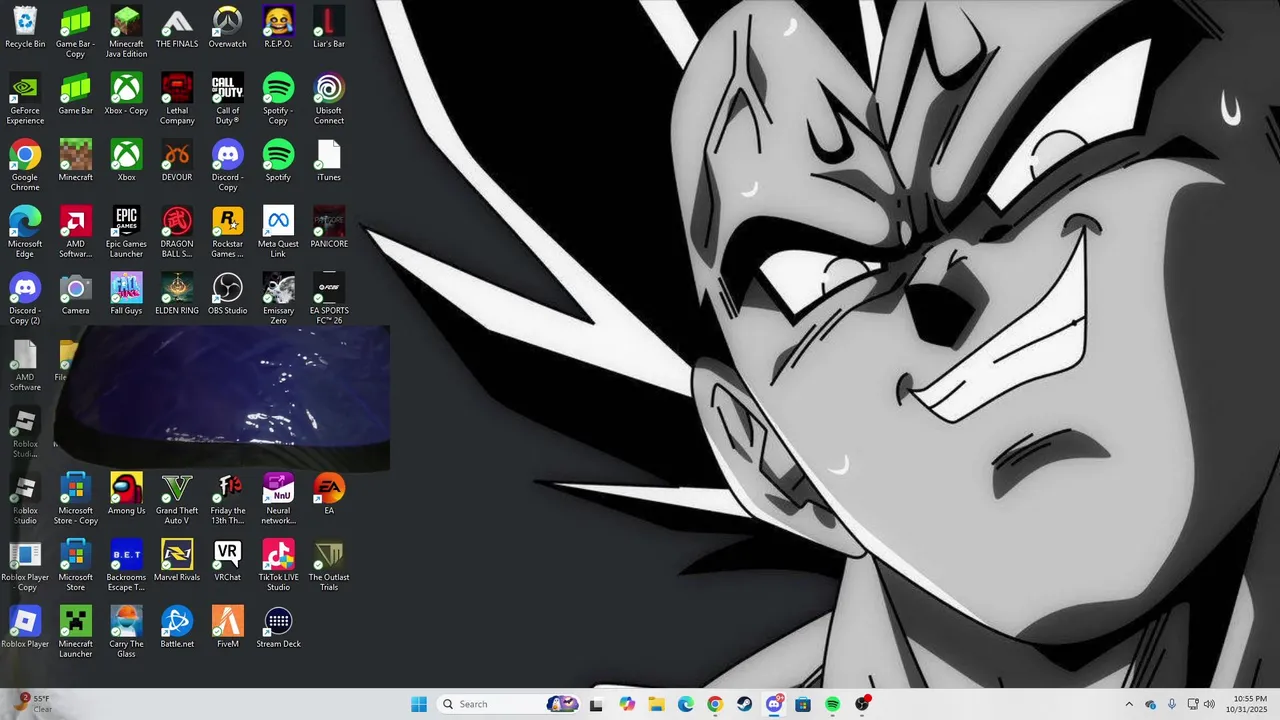
Task: Open Discord from the taskbar
Action: coord(774,704)
